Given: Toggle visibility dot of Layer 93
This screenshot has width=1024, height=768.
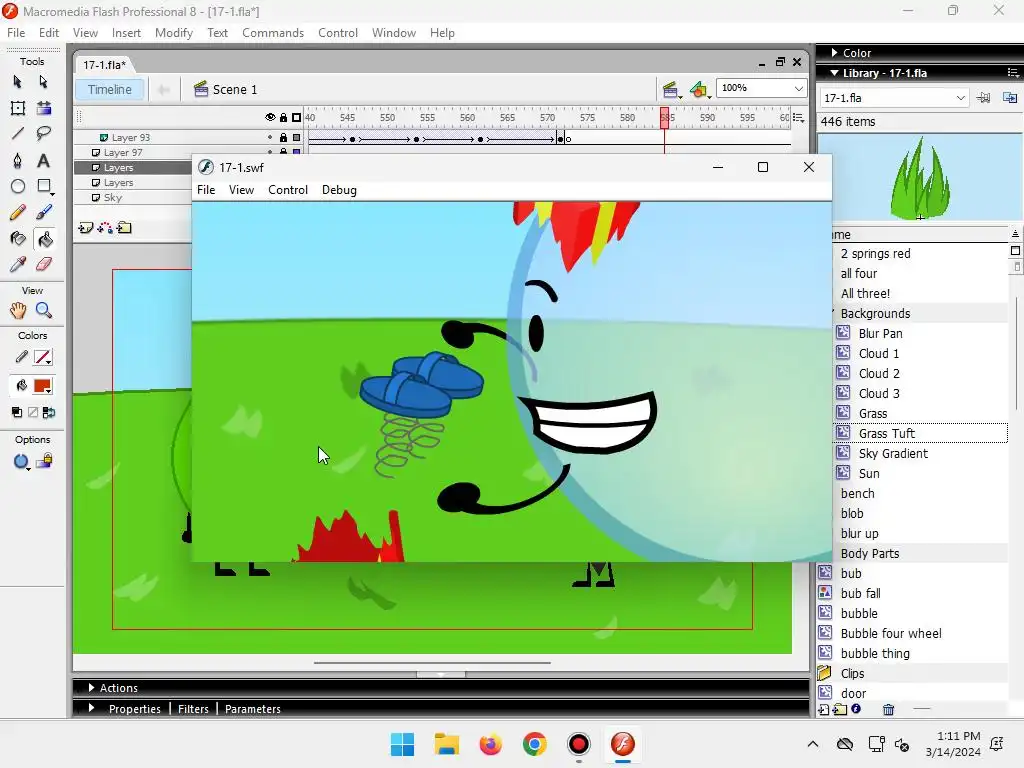Looking at the screenshot, I should coord(270,138).
